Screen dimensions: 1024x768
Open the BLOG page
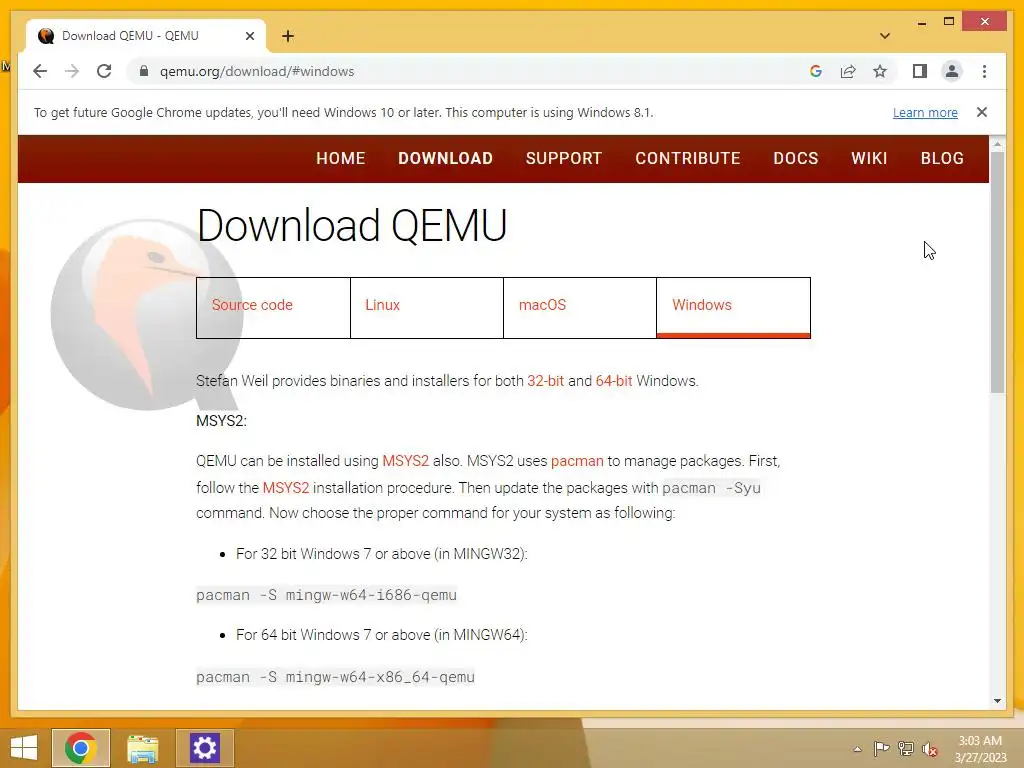[x=942, y=159]
